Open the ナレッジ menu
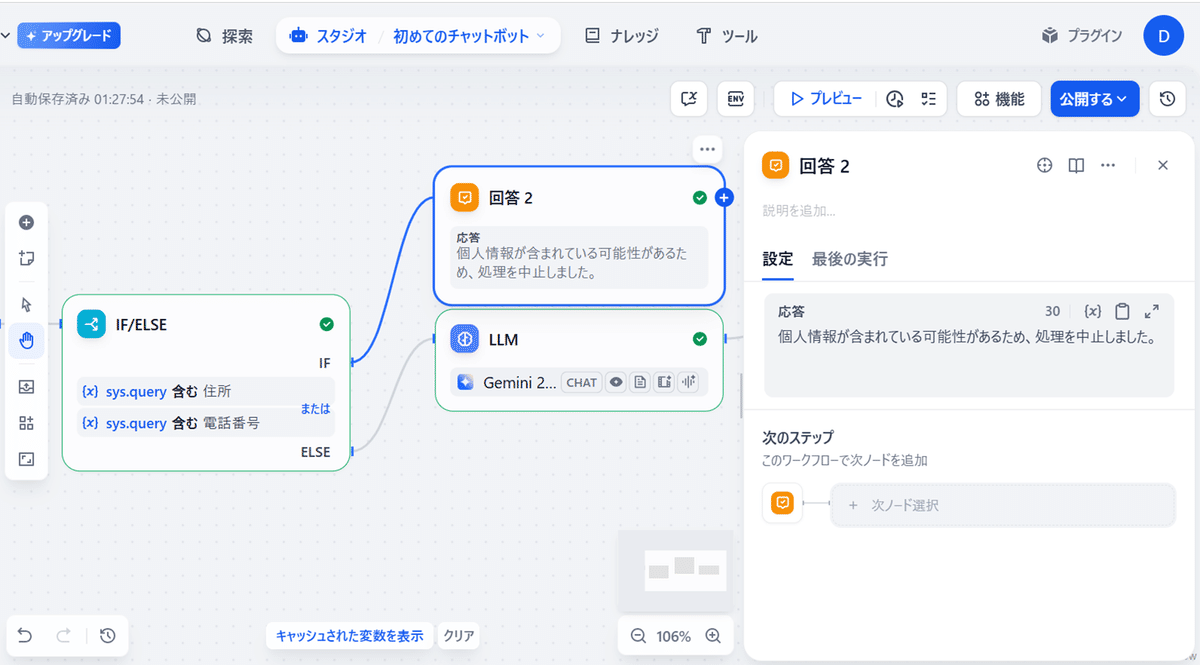This screenshot has height=665, width=1200. [x=622, y=36]
